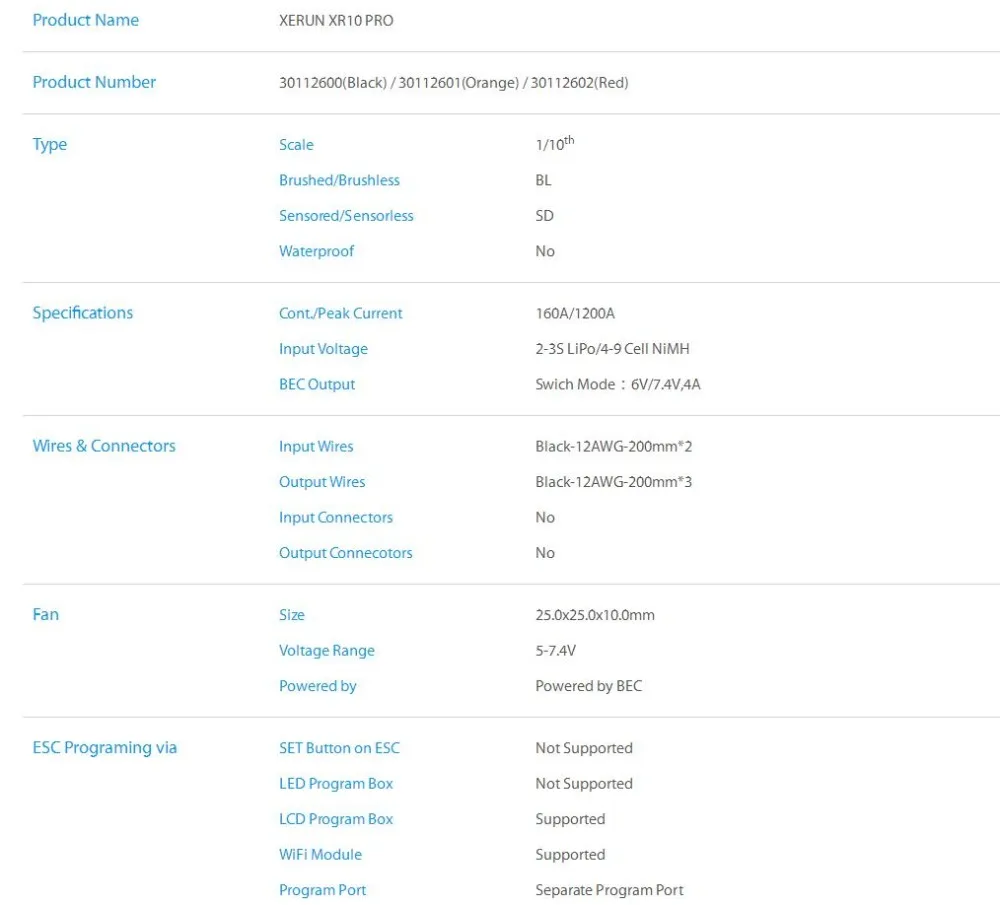Click the Voltage Range label
The width and height of the screenshot is (1000, 905).
(x=327, y=651)
